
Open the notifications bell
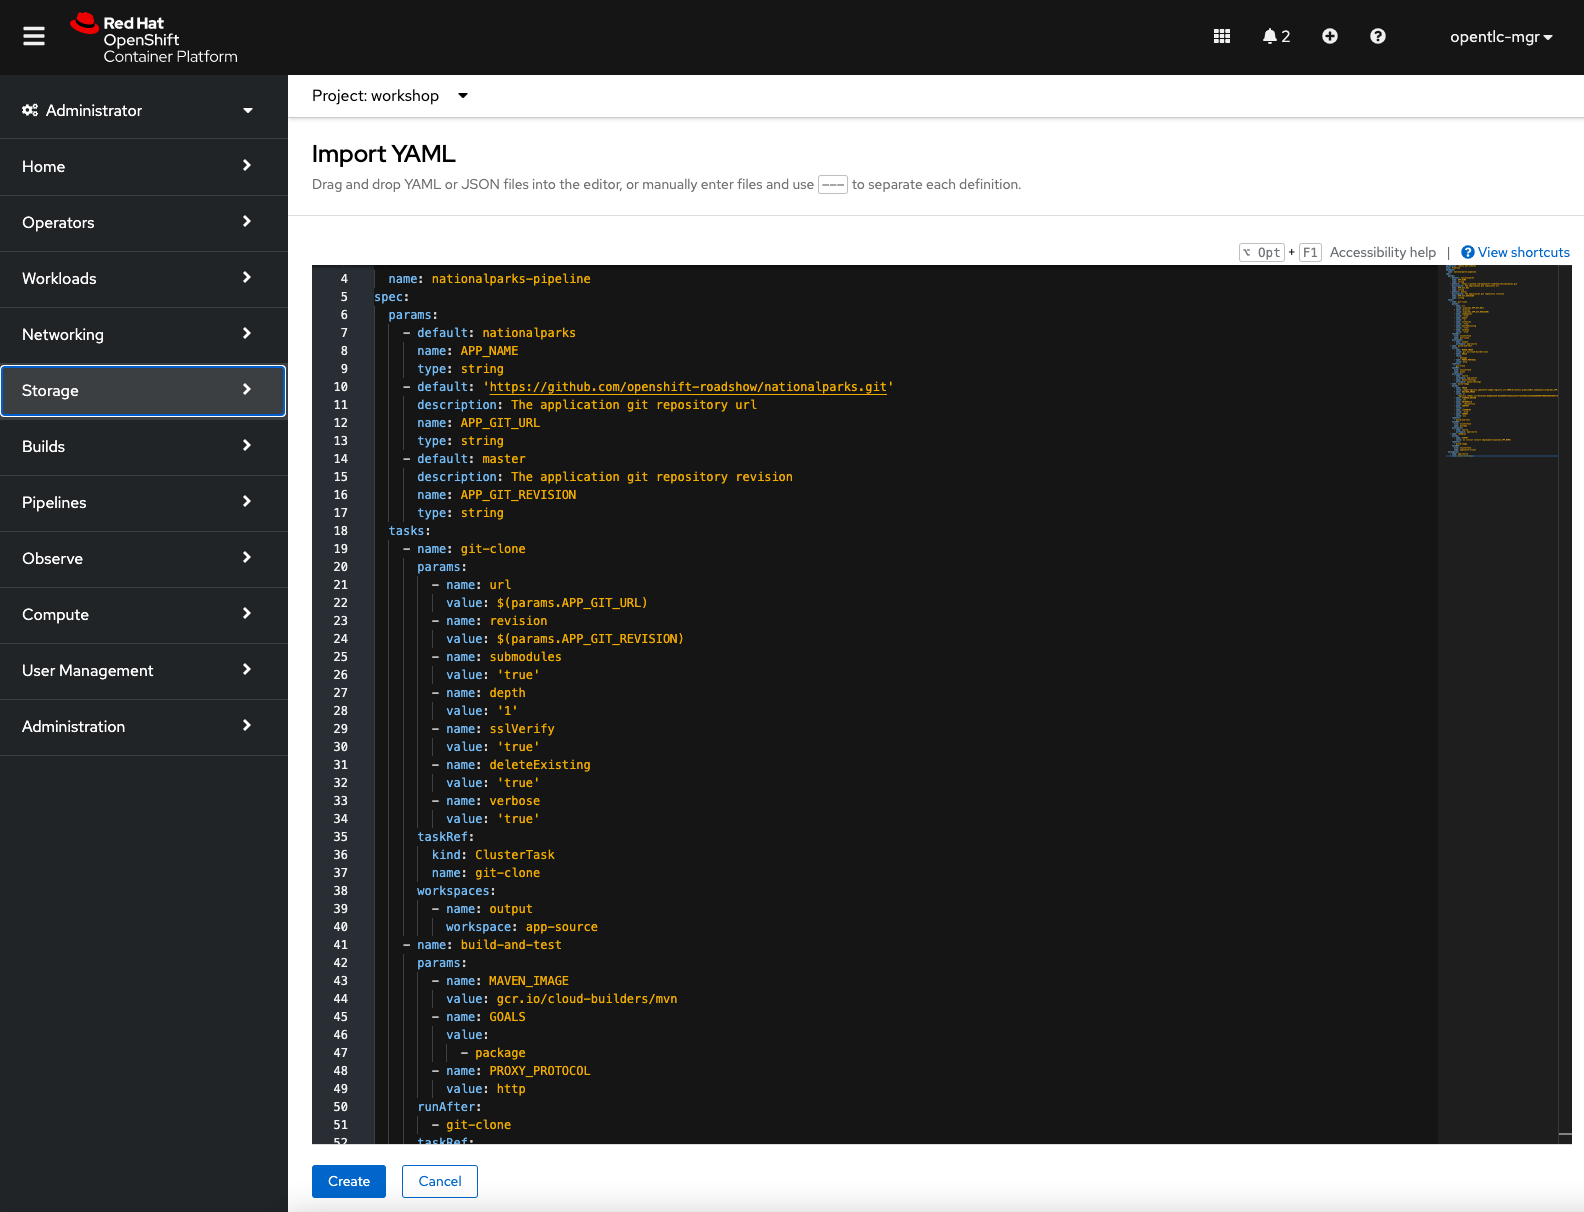point(1276,36)
